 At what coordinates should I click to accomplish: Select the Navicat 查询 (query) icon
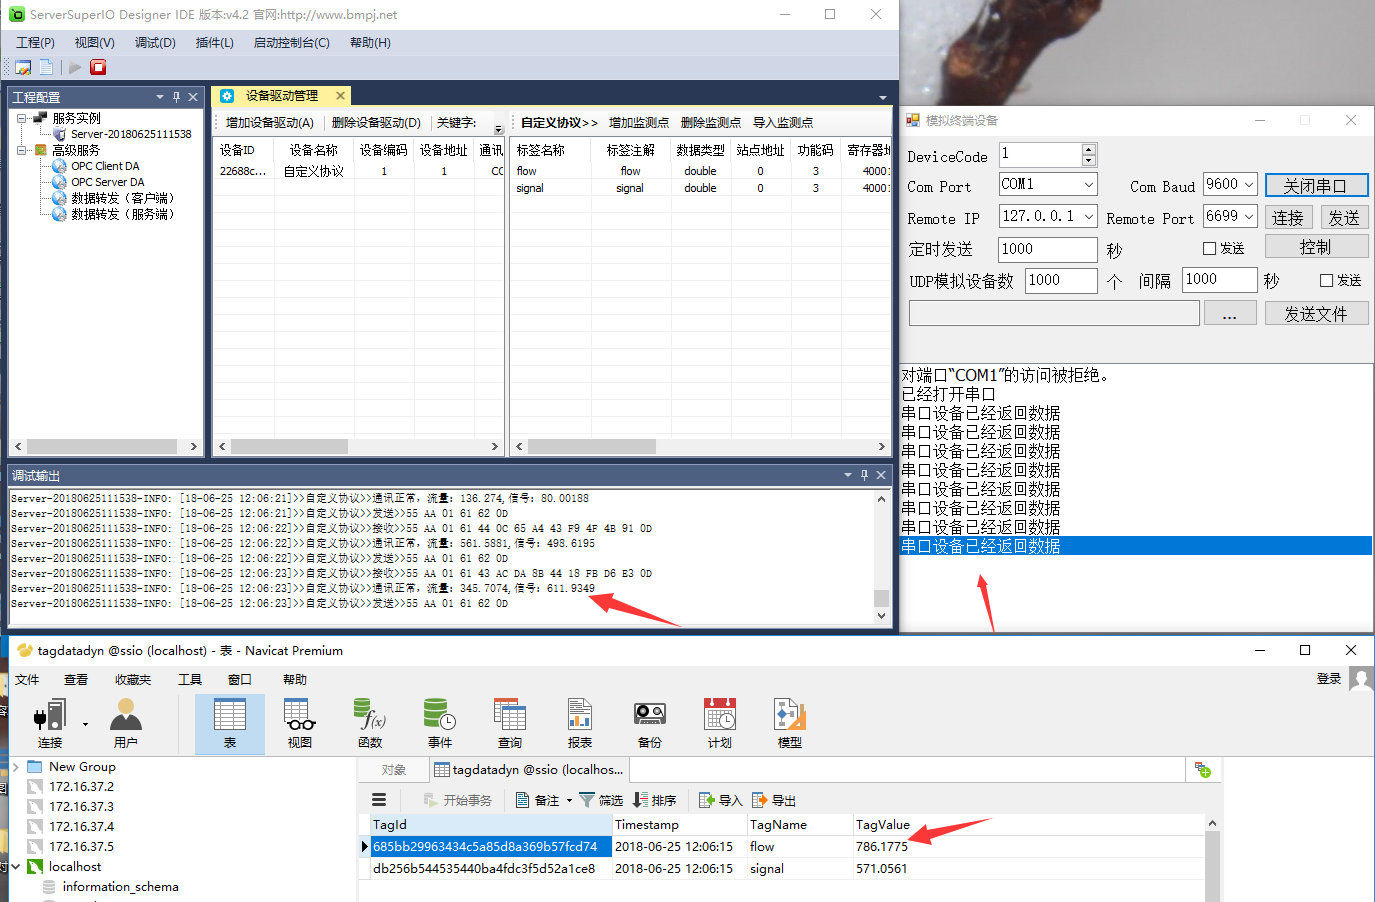509,722
